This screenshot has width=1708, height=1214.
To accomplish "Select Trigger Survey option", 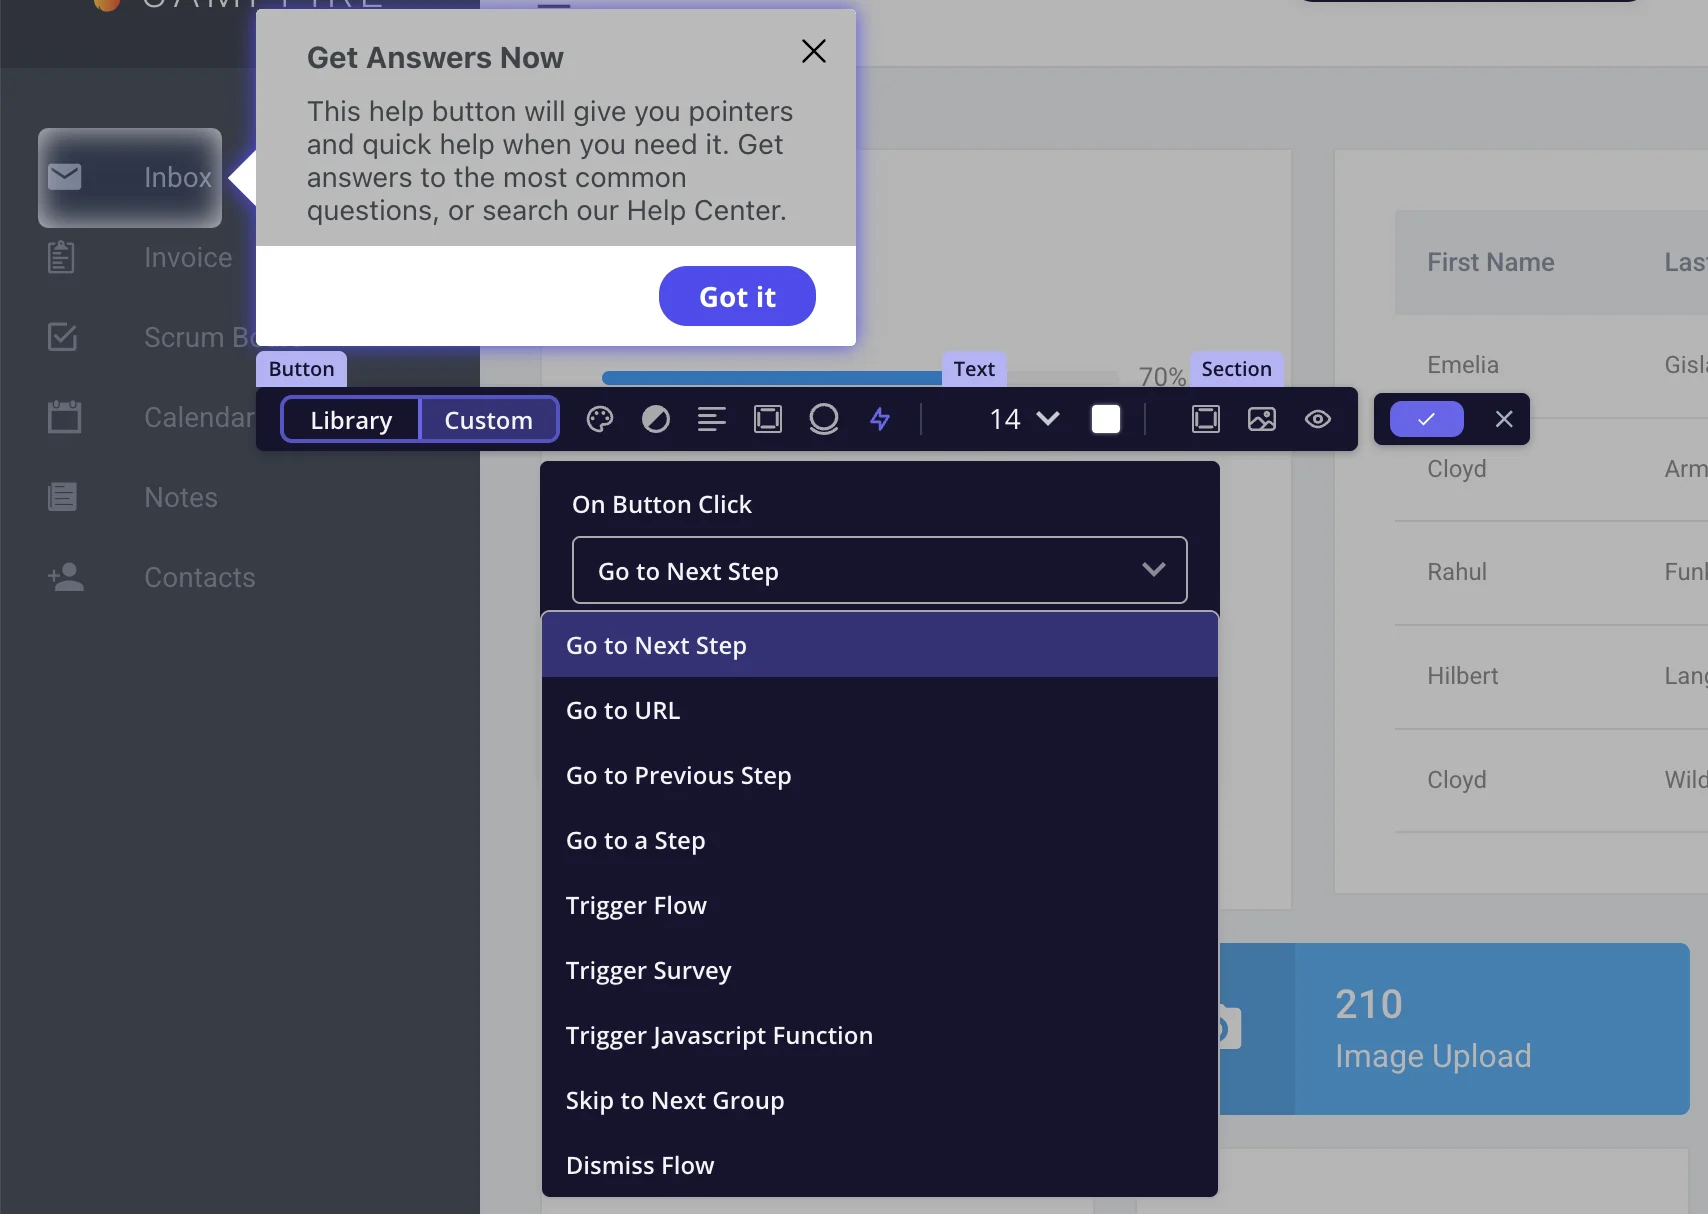I will coord(880,970).
